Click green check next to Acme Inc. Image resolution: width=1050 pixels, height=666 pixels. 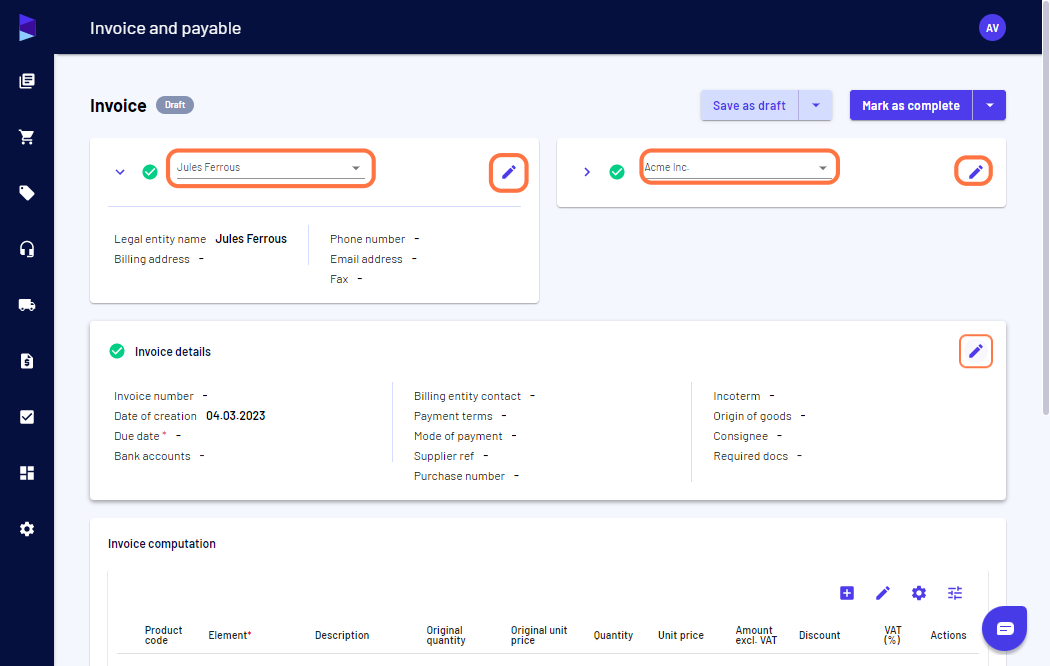click(617, 172)
